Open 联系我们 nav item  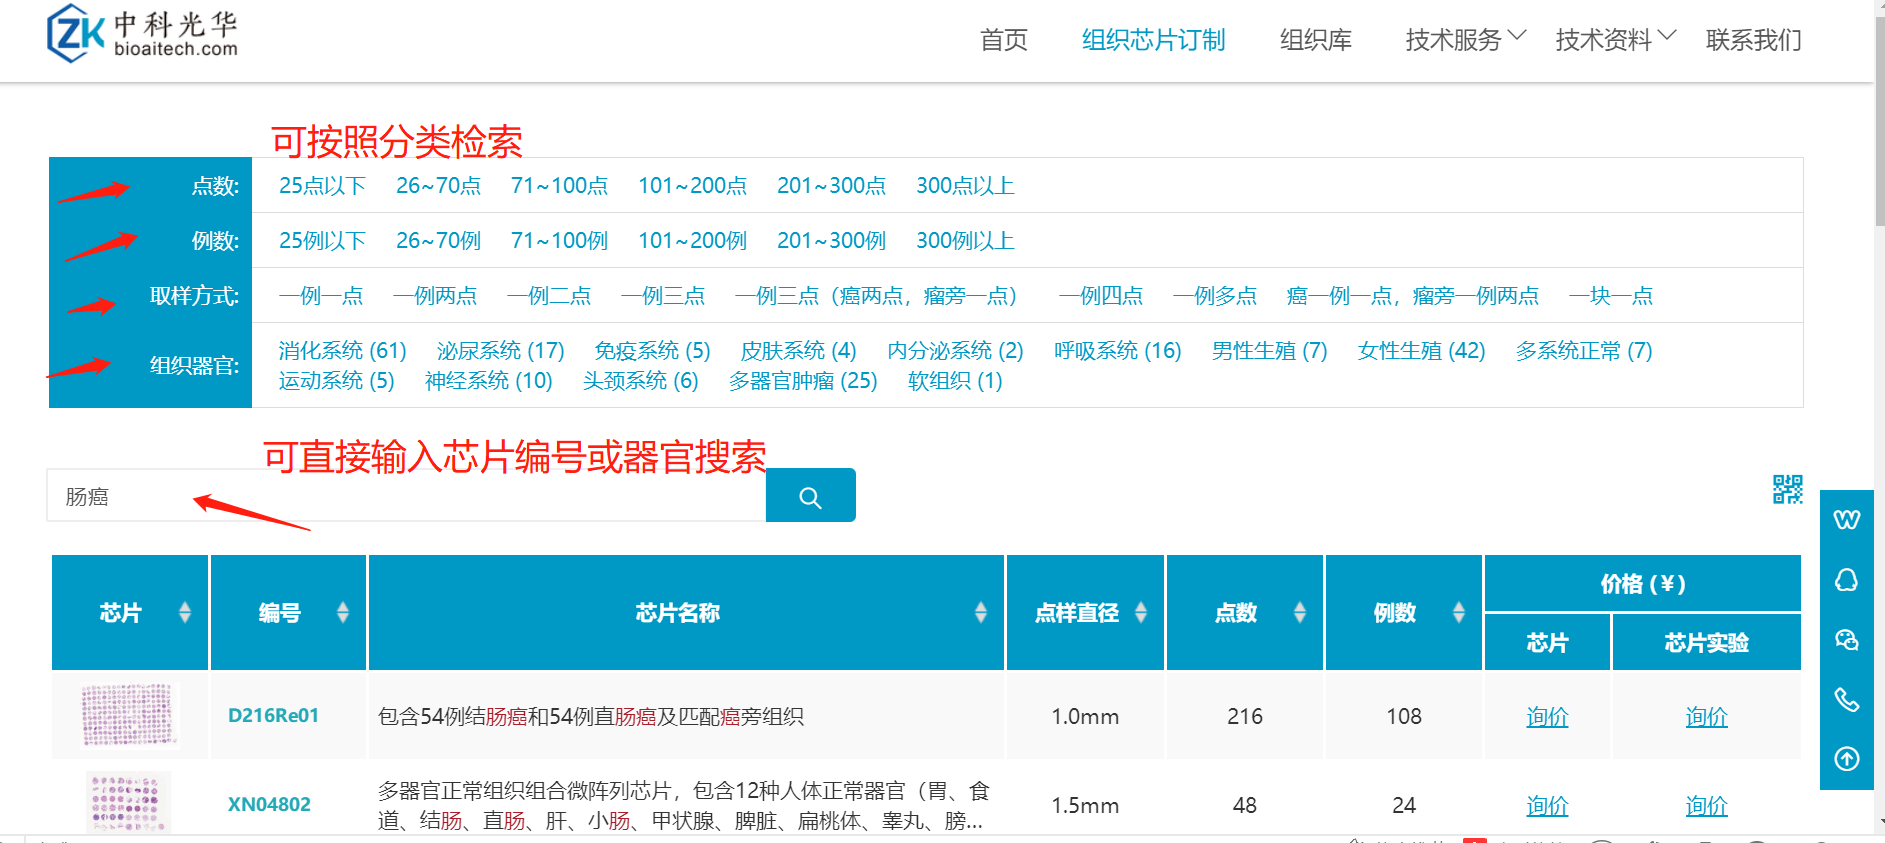pos(1754,40)
